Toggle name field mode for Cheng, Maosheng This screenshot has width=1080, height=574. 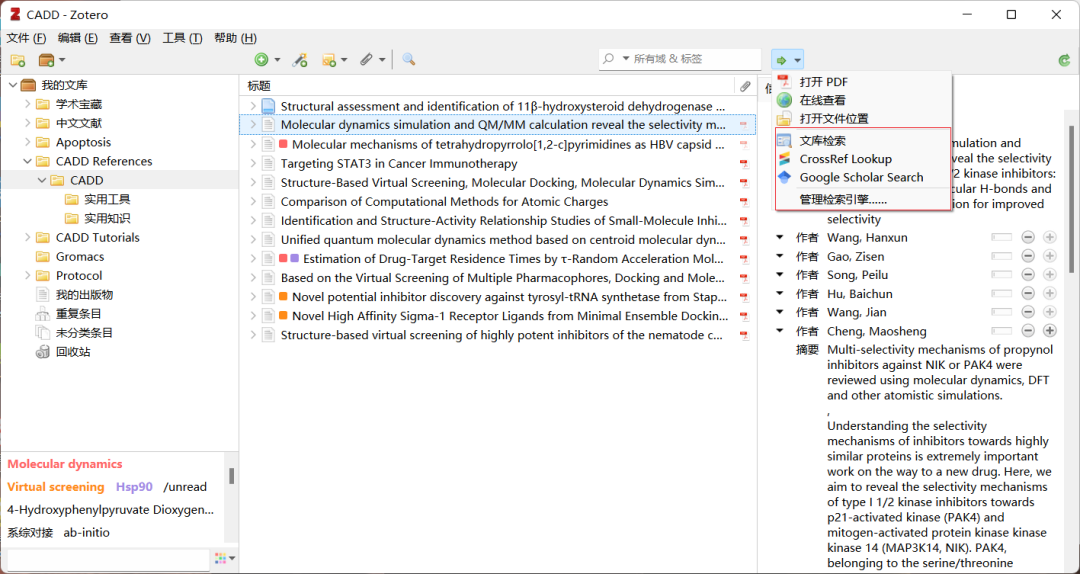pos(1001,331)
